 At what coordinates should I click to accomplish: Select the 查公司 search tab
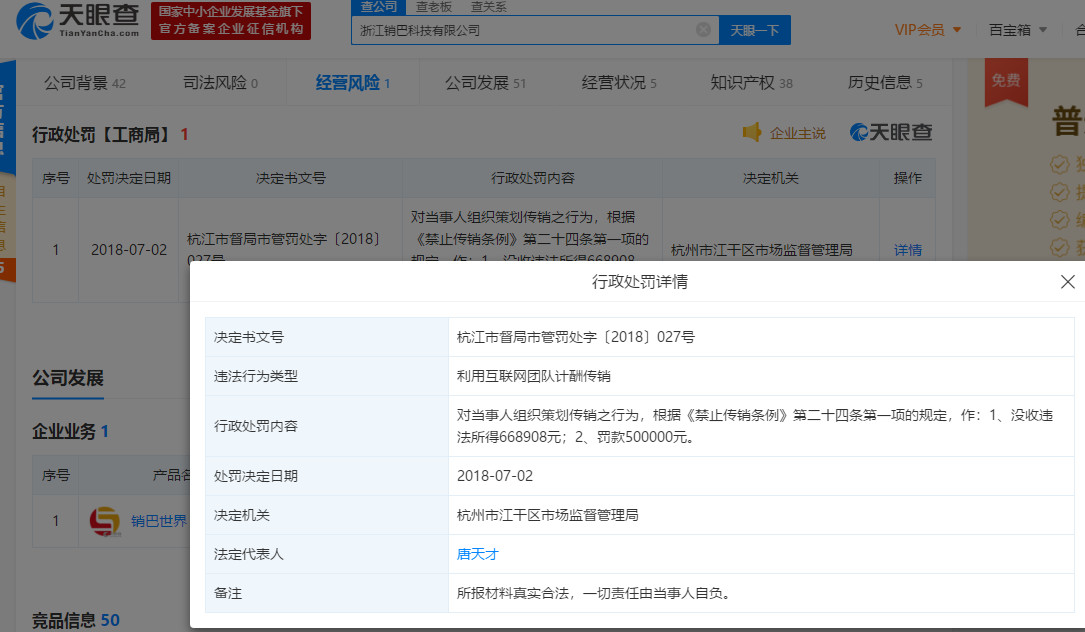(x=379, y=6)
